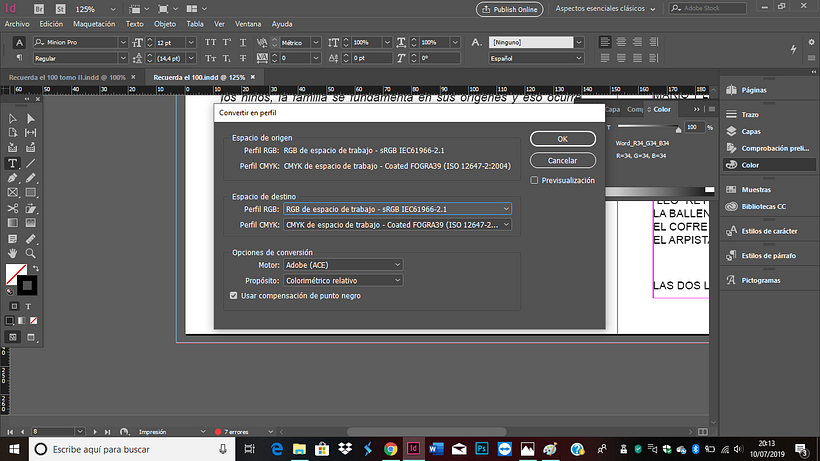Toggle all caps TT formatting
Image resolution: width=820 pixels, height=461 pixels.
pyautogui.click(x=210, y=42)
